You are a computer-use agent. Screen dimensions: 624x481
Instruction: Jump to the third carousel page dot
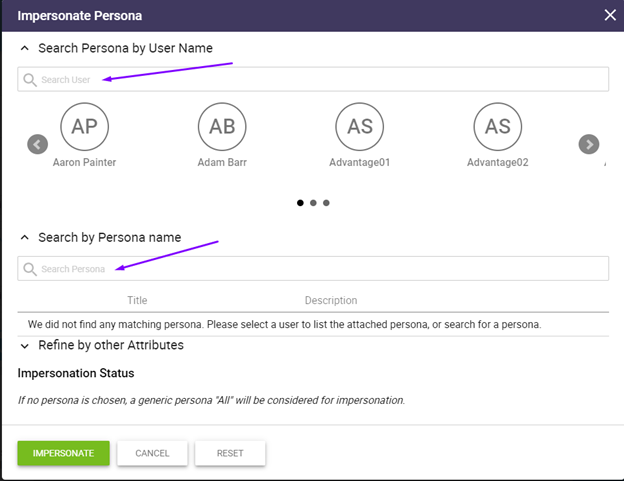pyautogui.click(x=326, y=203)
